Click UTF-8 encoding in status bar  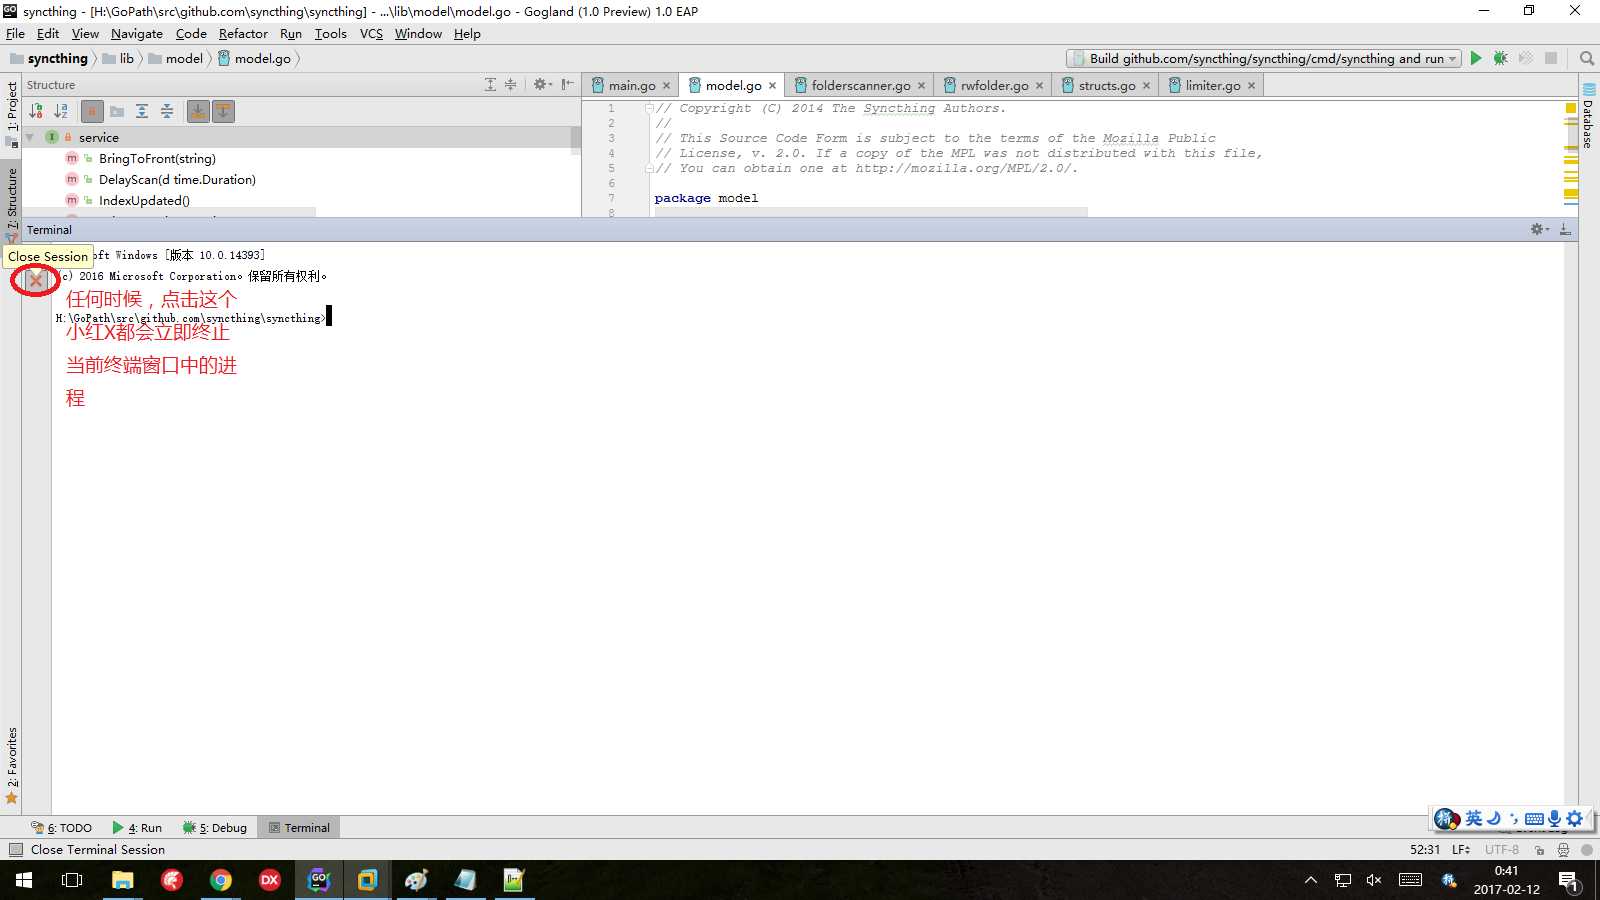tap(1501, 849)
